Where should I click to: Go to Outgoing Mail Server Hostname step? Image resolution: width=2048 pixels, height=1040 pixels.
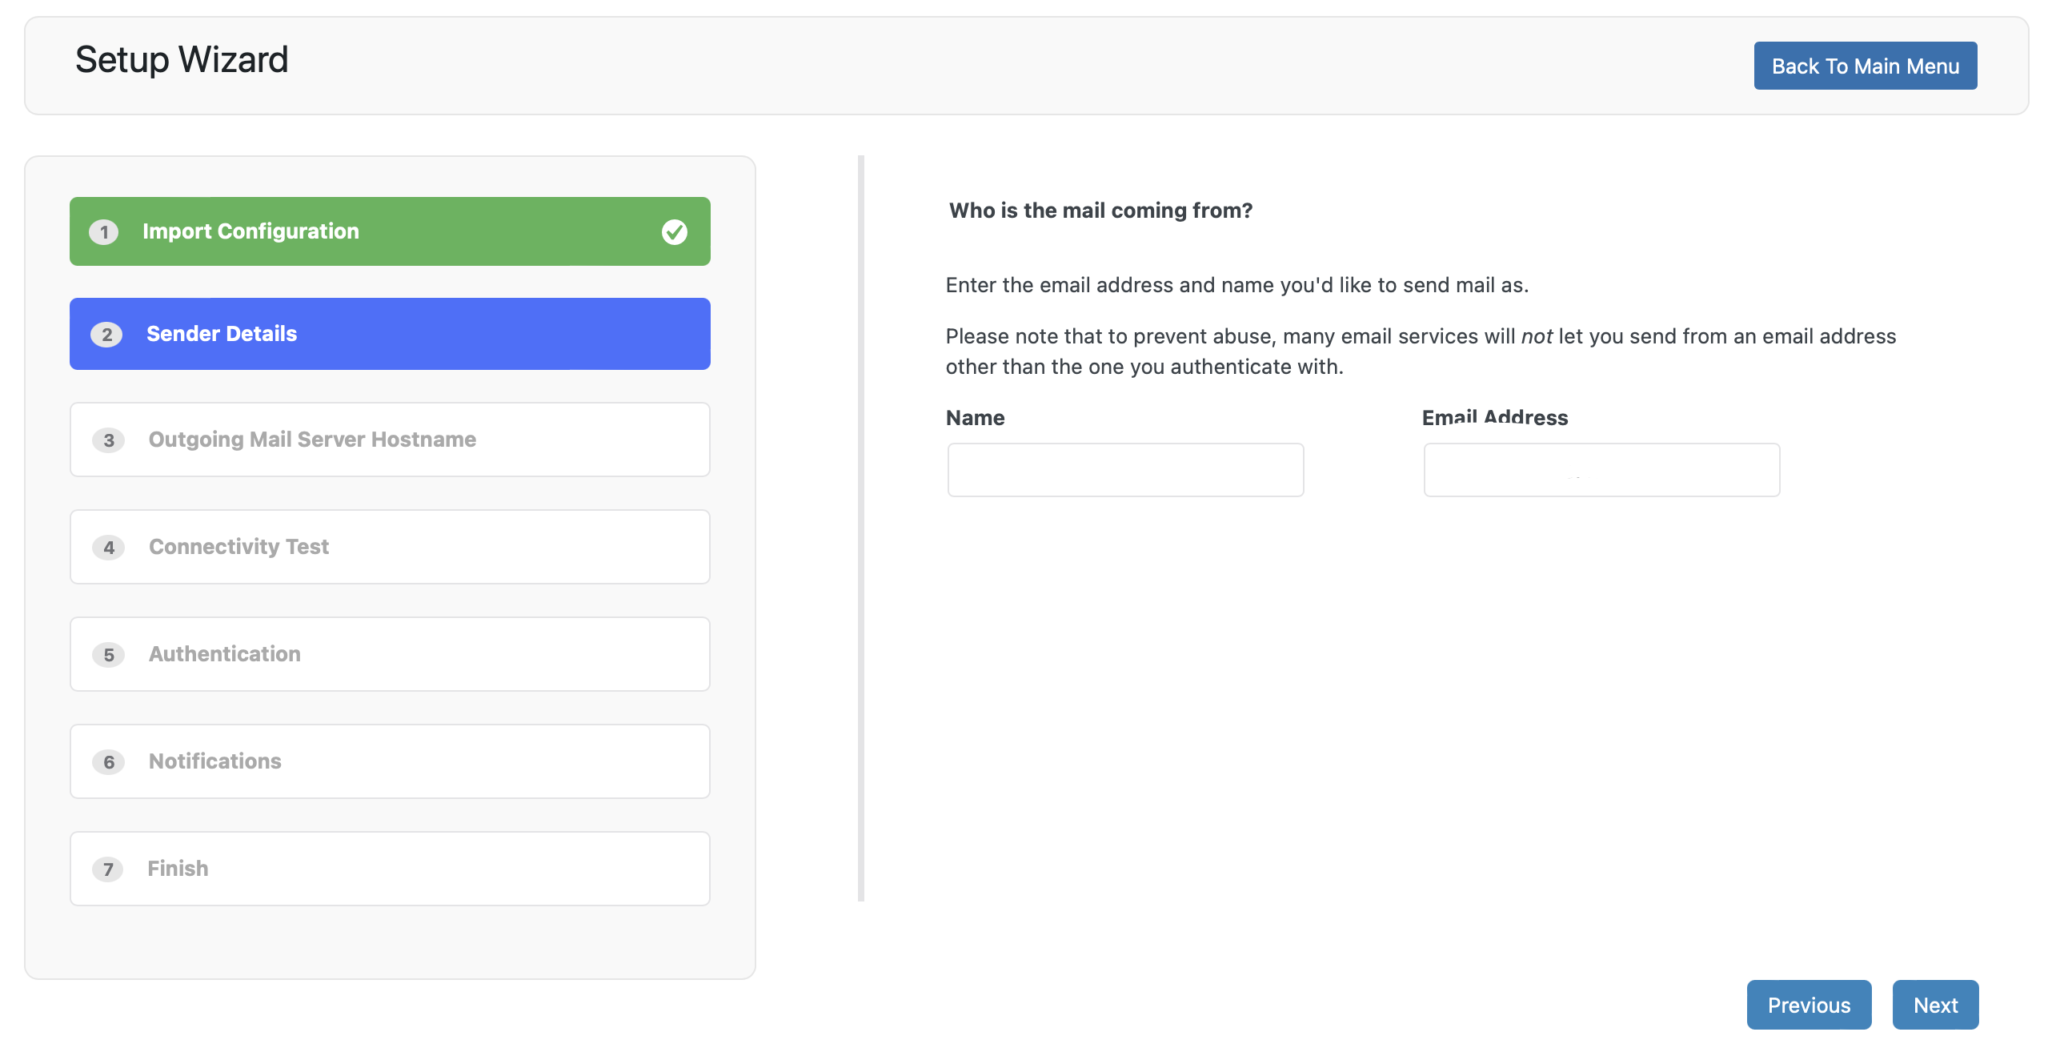(389, 440)
